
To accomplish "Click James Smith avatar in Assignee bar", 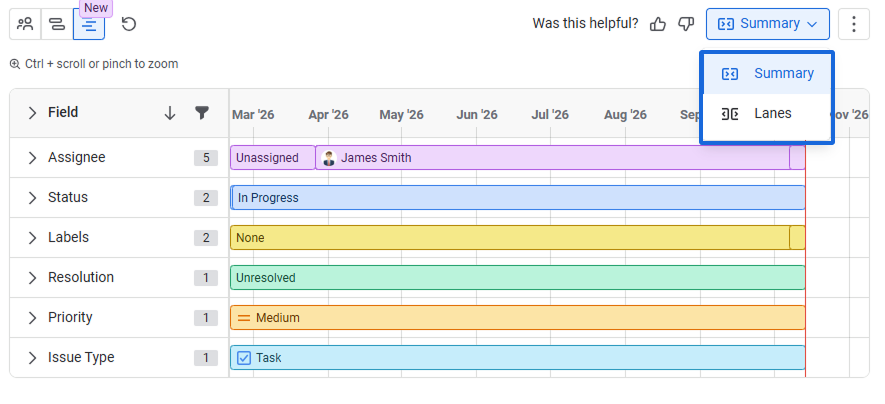I will coord(329,158).
